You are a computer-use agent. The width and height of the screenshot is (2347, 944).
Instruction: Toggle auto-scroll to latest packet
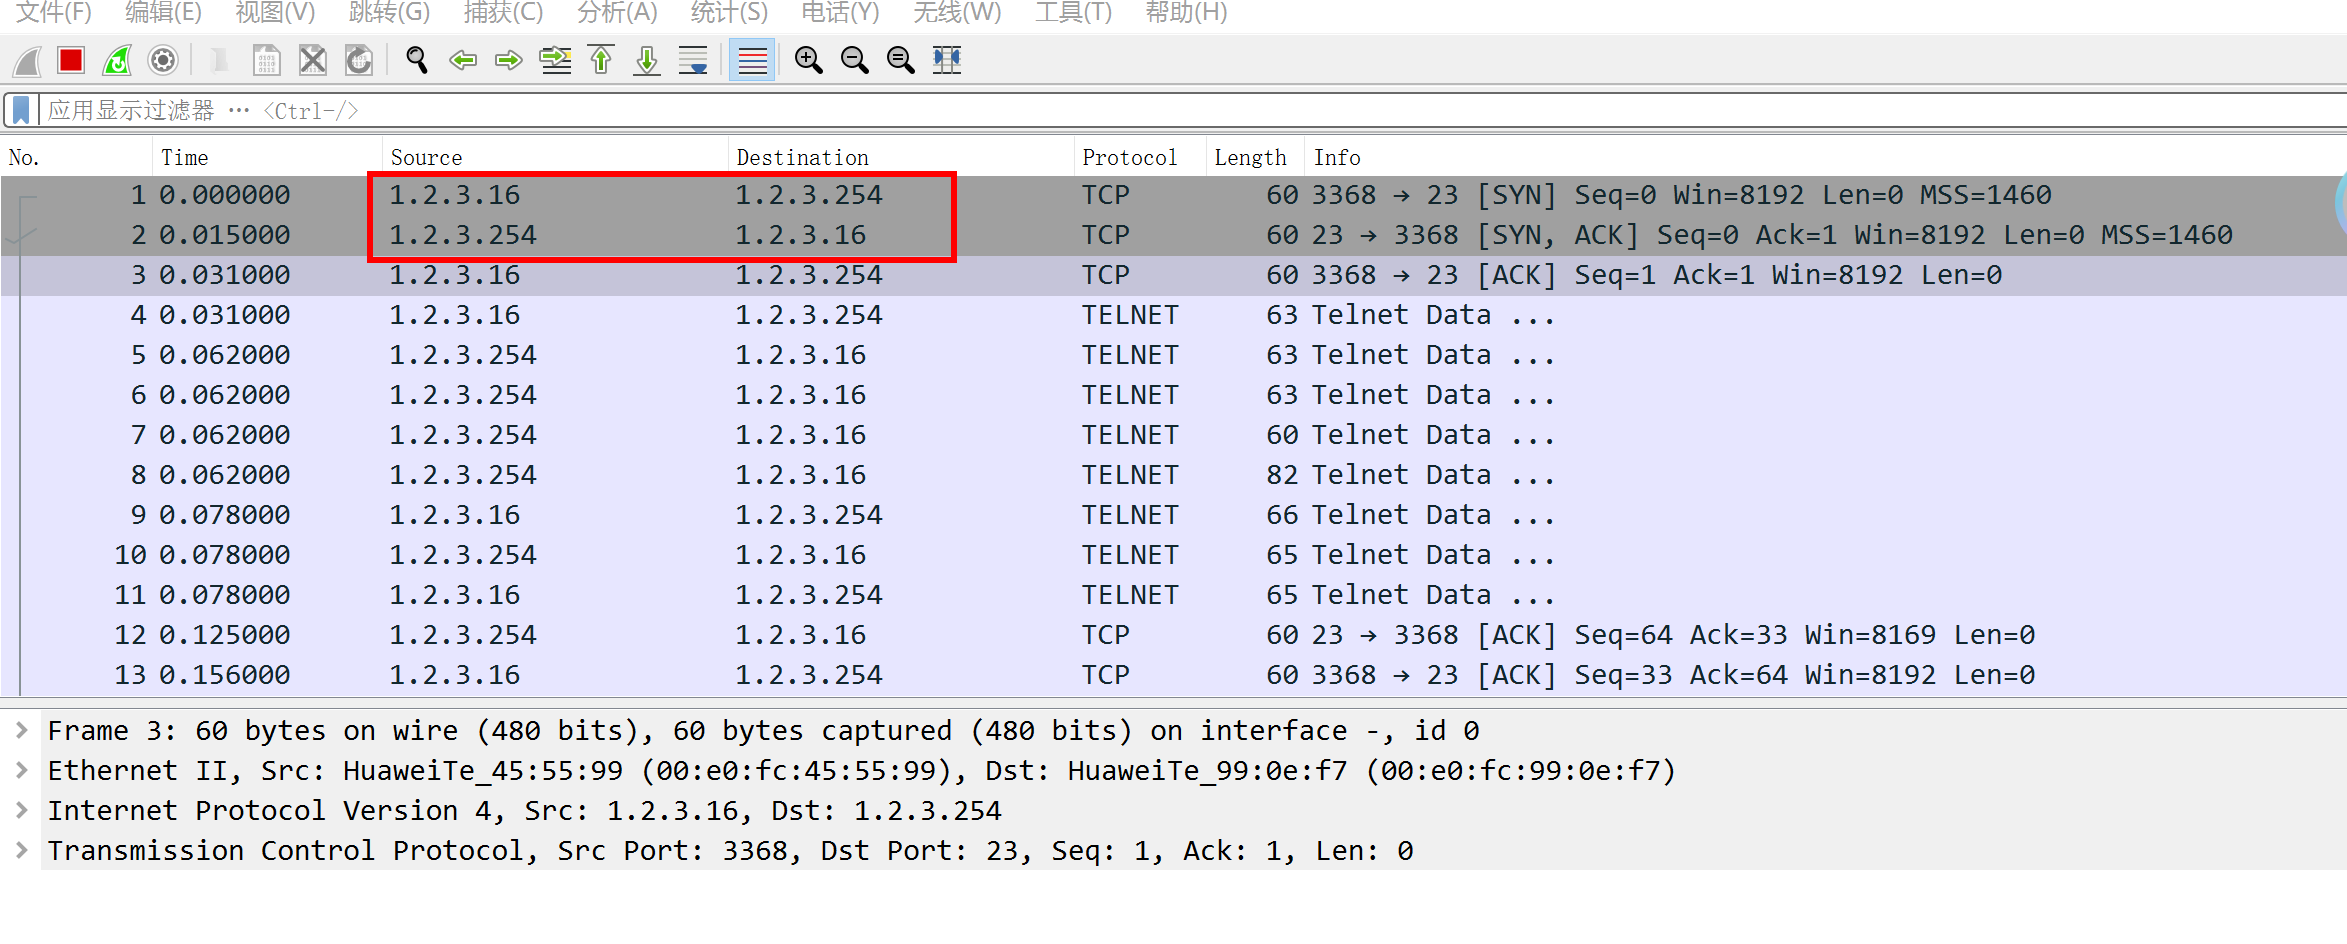(x=693, y=61)
